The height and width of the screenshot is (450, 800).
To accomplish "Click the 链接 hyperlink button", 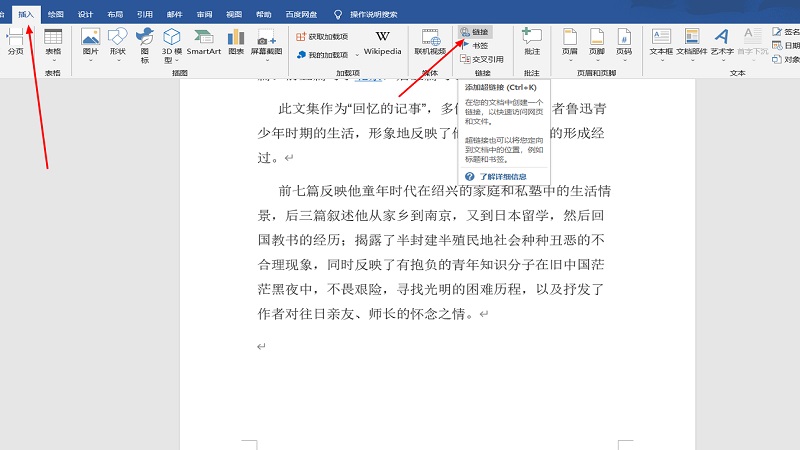I will click(475, 32).
